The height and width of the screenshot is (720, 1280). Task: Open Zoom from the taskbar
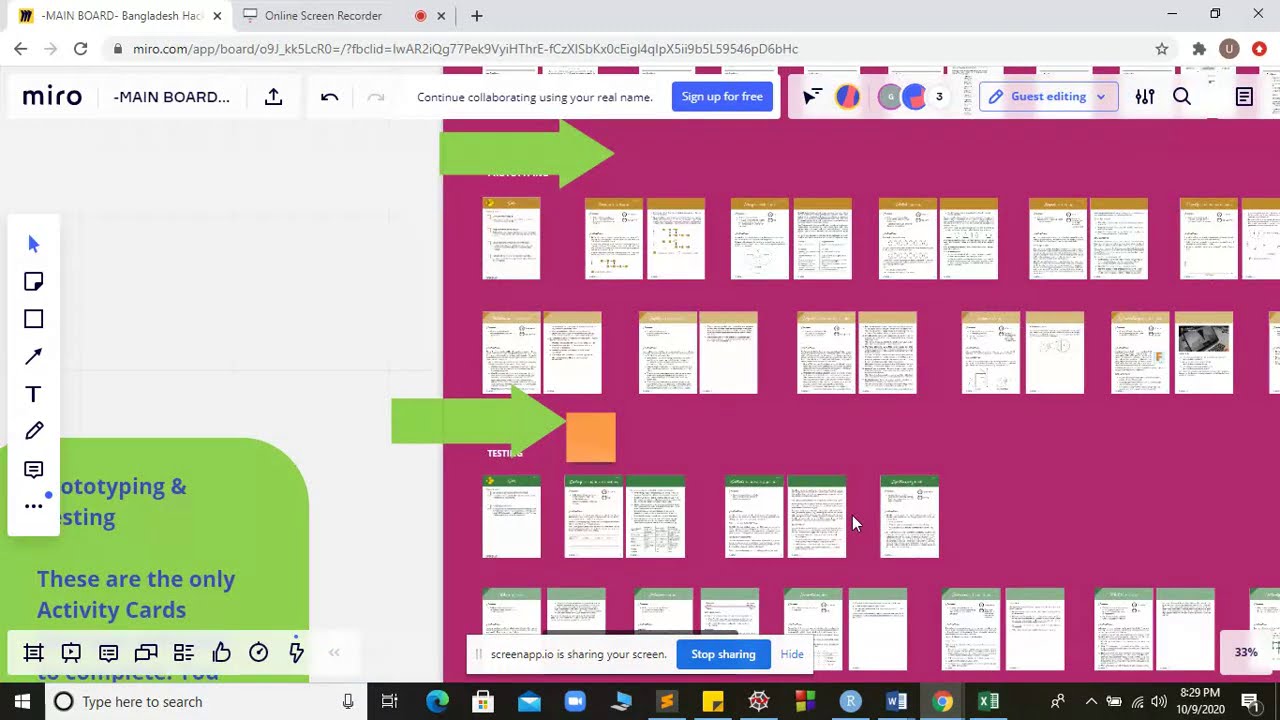pyautogui.click(x=575, y=702)
